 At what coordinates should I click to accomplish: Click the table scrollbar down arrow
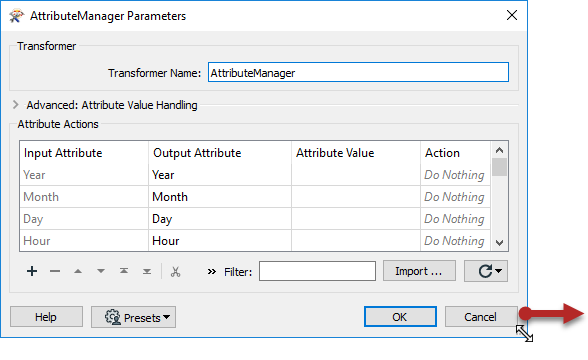[499, 243]
